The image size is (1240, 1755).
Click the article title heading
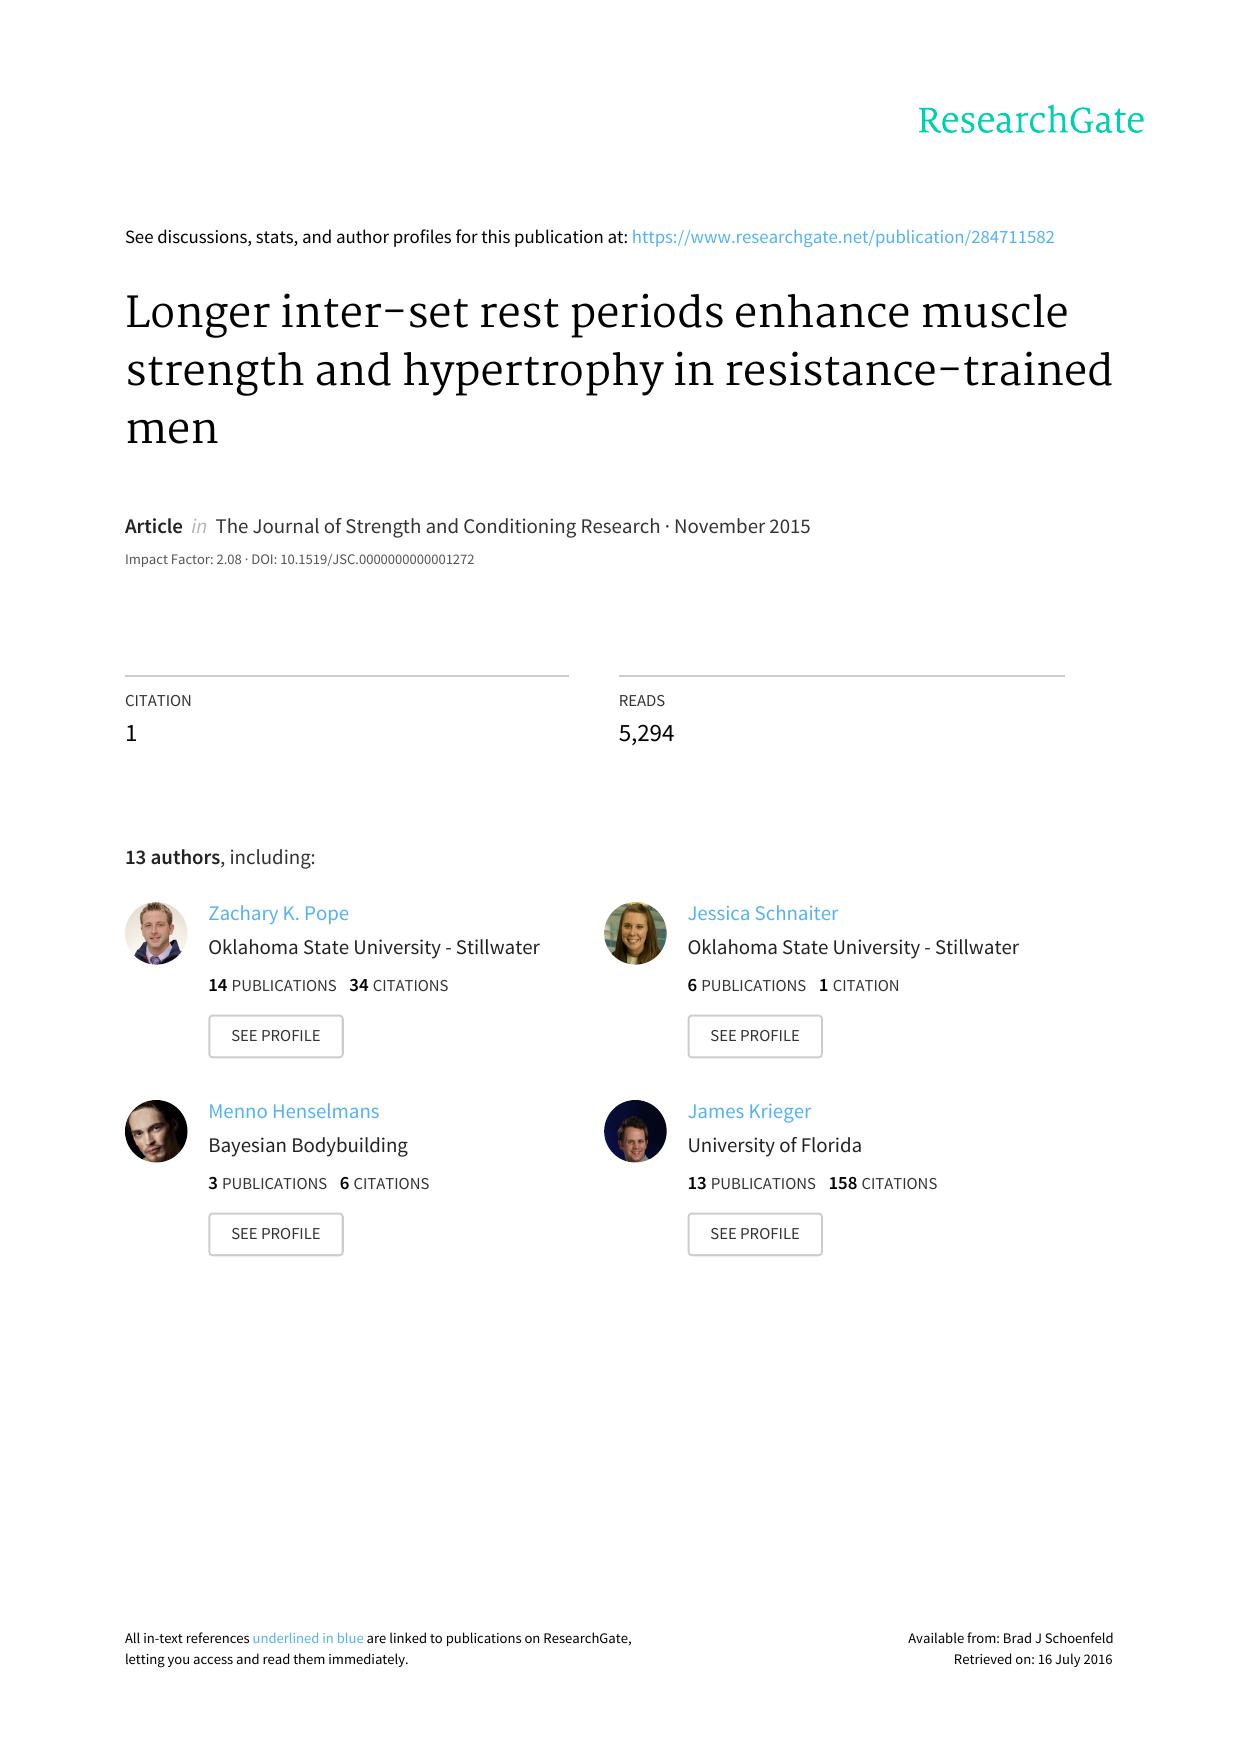point(618,370)
